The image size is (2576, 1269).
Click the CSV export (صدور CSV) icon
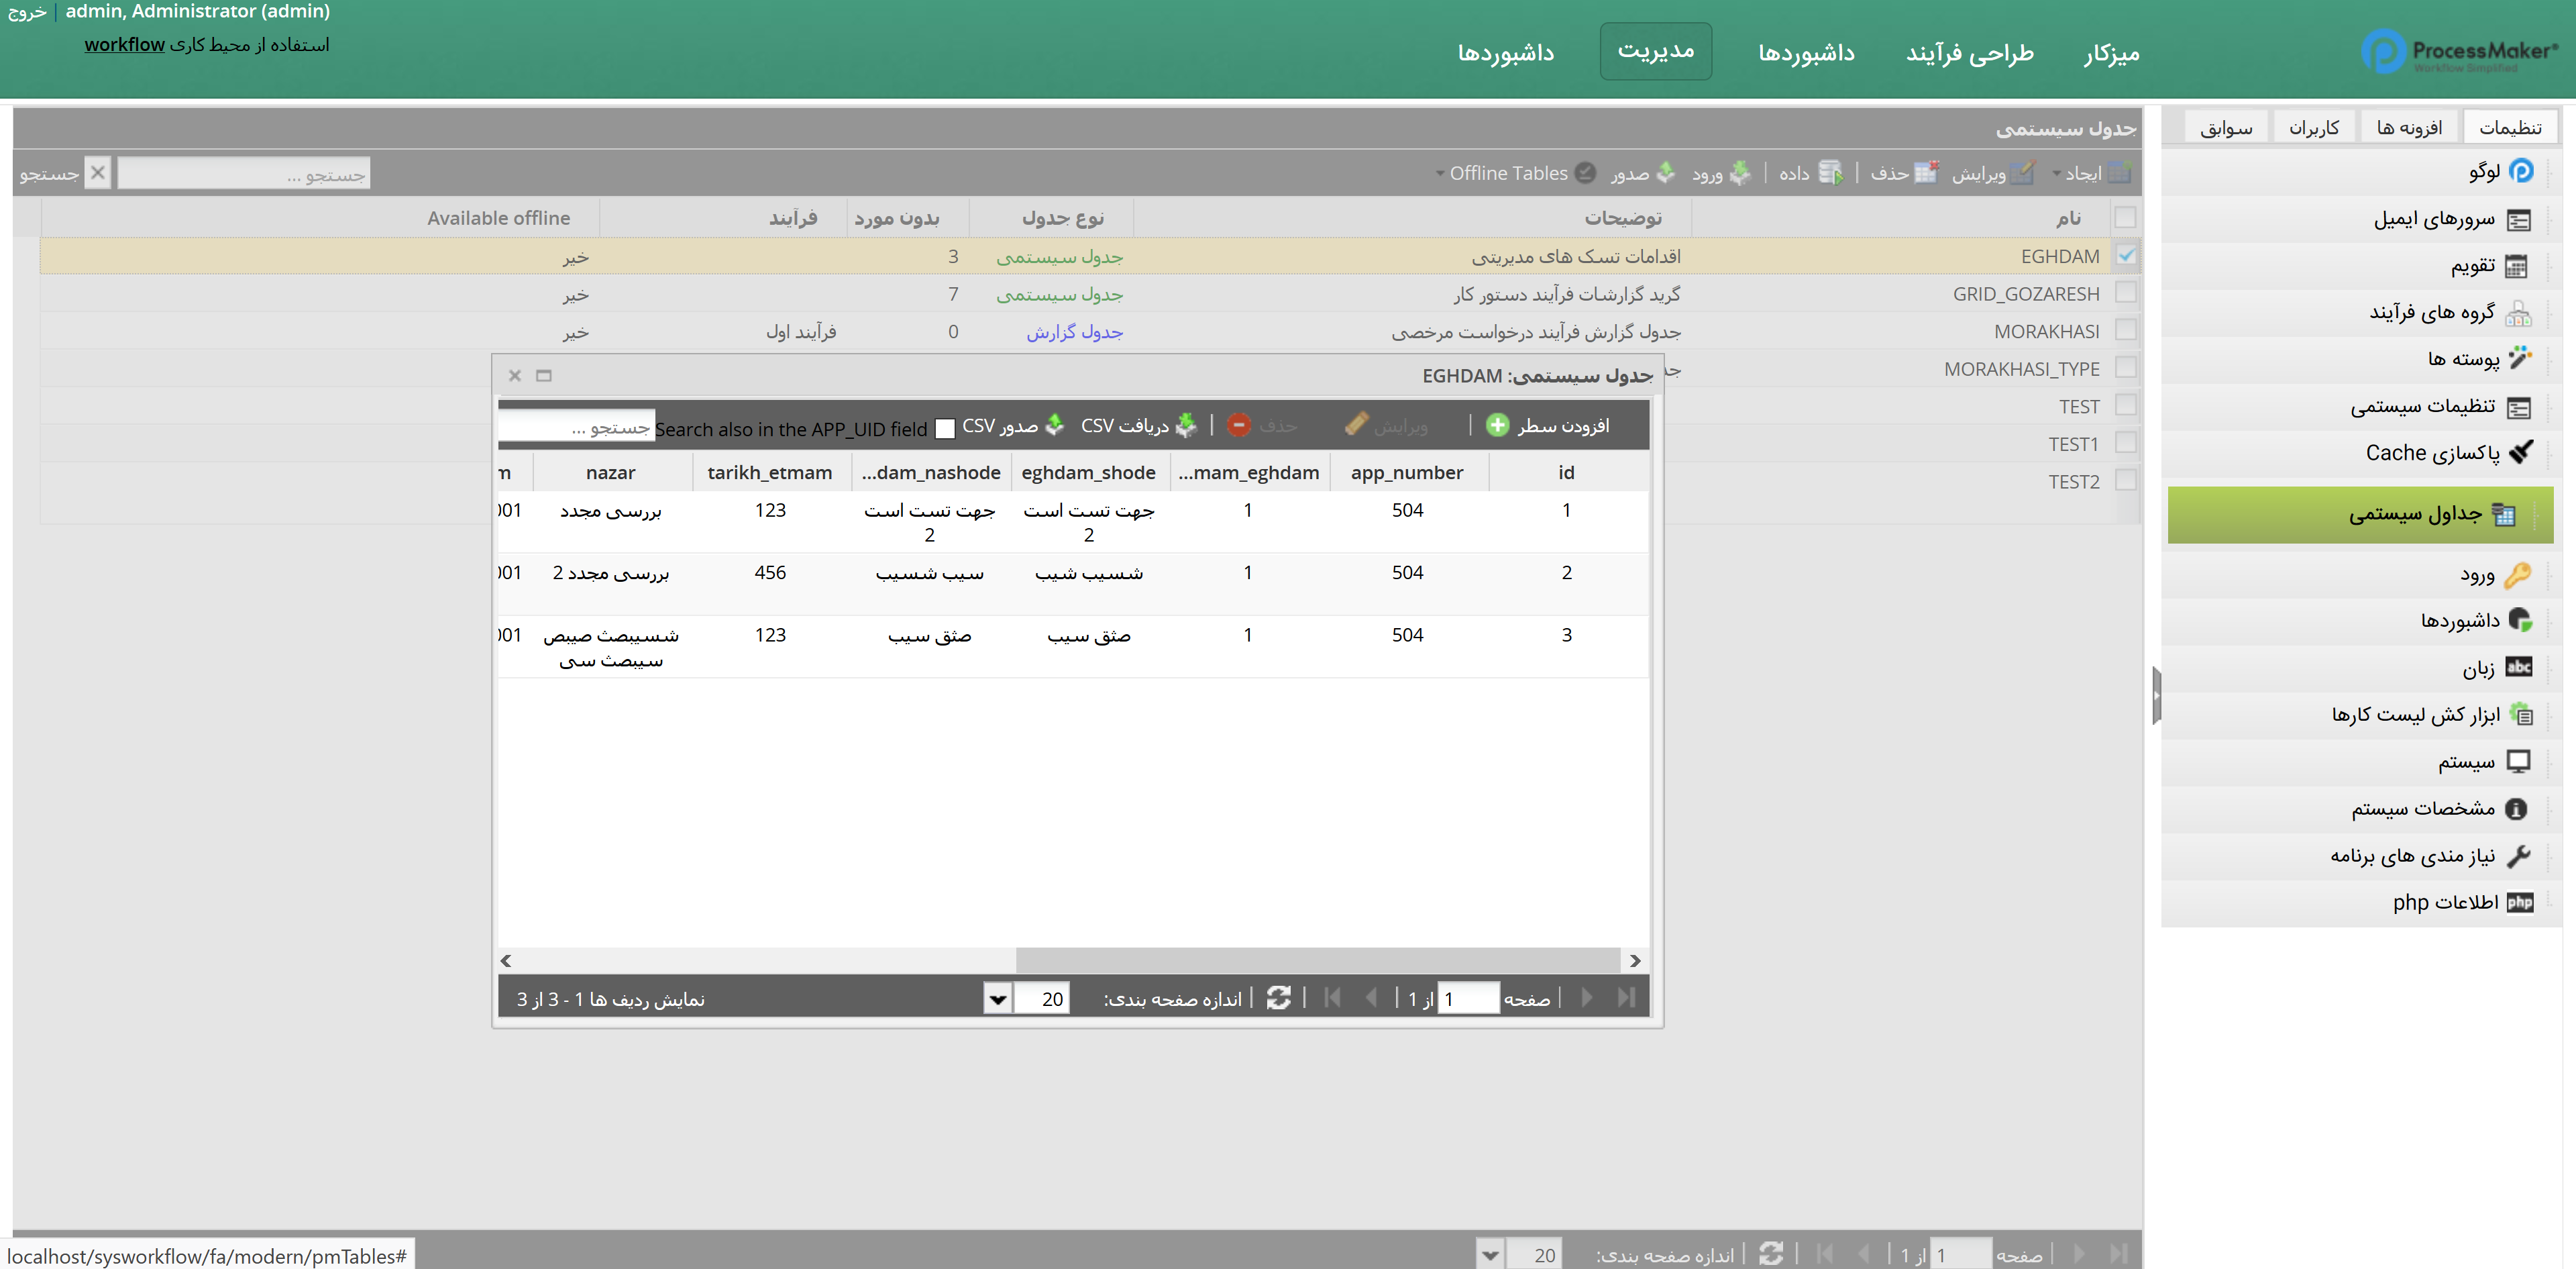[x=1055, y=425]
